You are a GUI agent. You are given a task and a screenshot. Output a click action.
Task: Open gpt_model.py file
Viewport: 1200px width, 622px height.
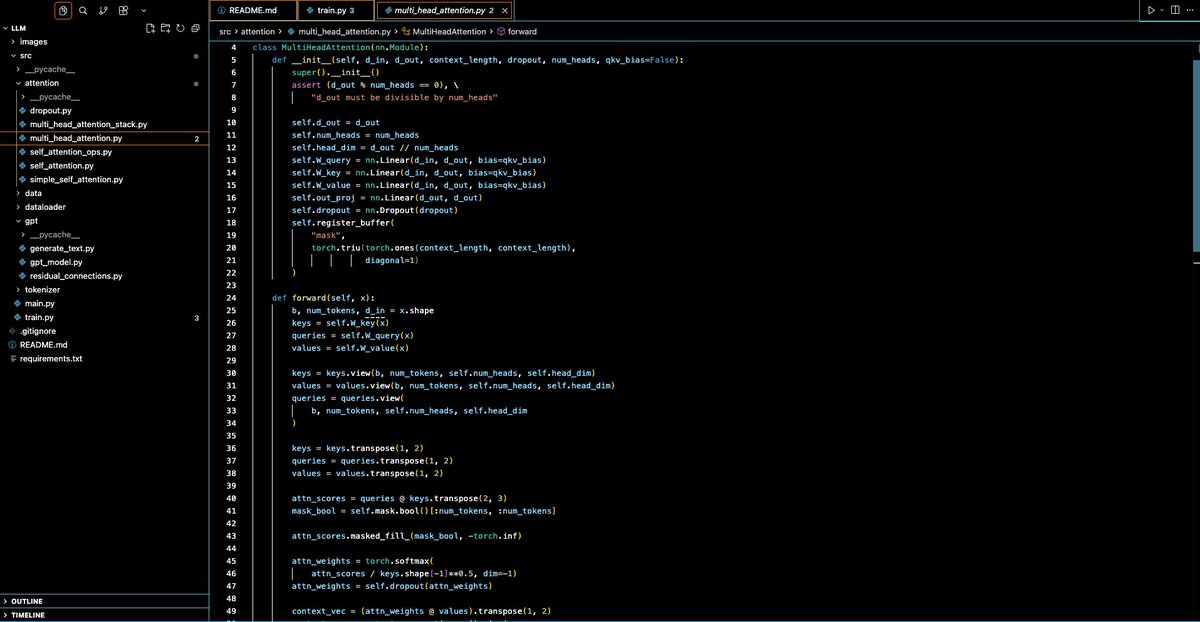(104, 262)
